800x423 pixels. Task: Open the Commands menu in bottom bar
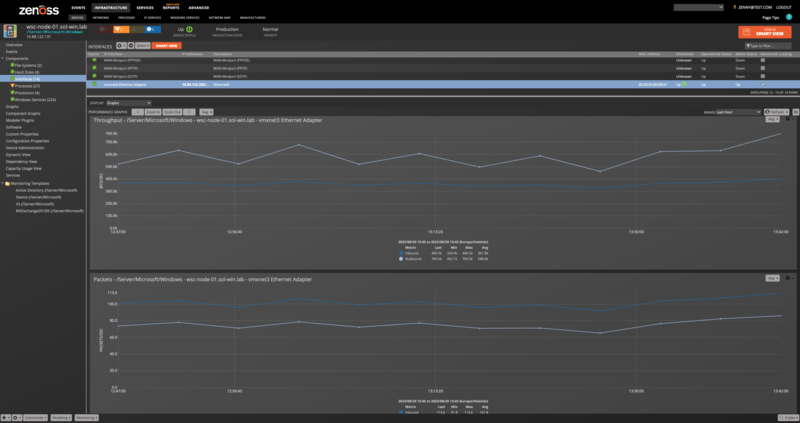[x=35, y=418]
